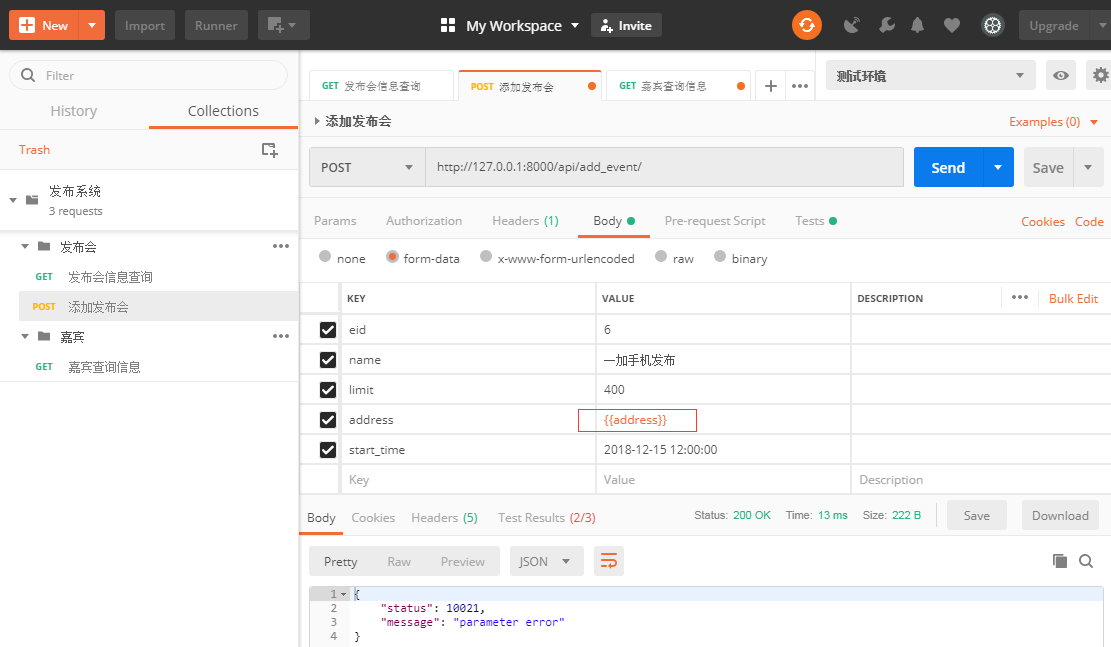
Task: Toggle response line wrap icon
Action: [x=609, y=561]
